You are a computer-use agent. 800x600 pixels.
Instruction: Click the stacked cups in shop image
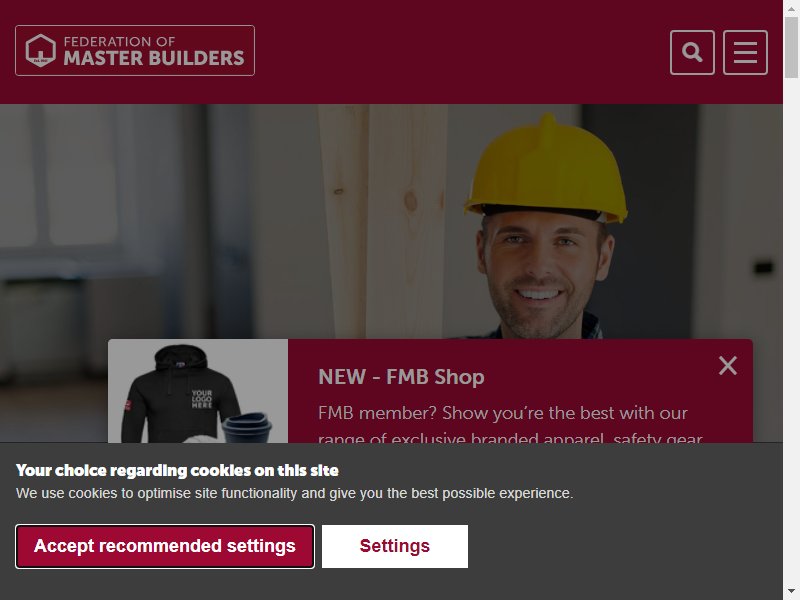(247, 428)
